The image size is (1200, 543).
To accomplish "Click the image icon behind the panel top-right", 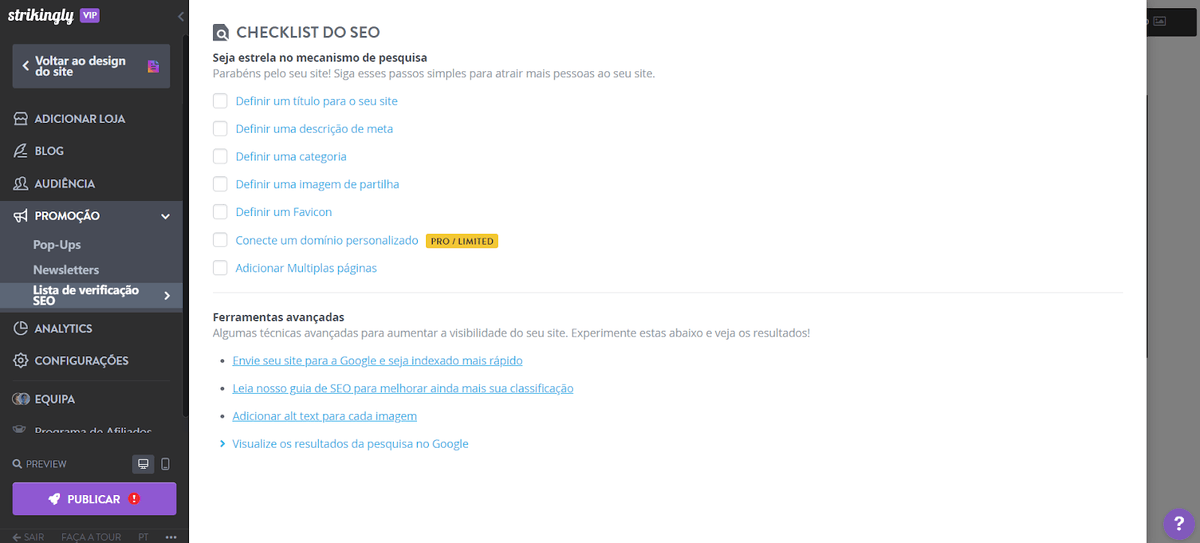I will (x=1160, y=20).
